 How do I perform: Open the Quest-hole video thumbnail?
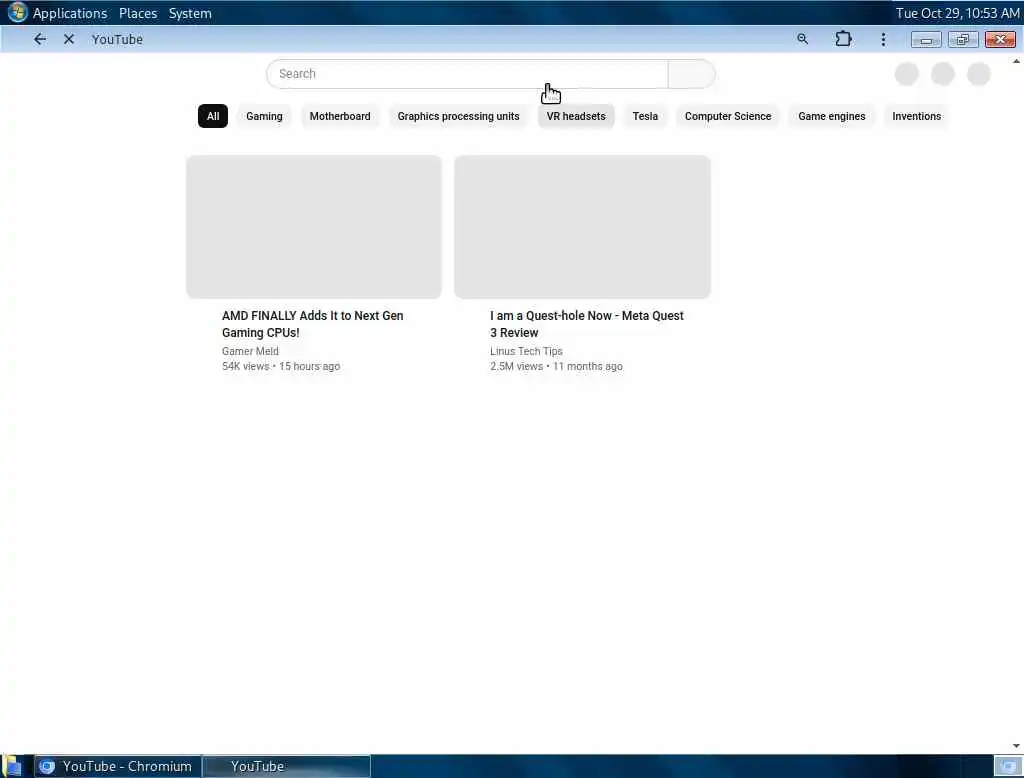(583, 227)
